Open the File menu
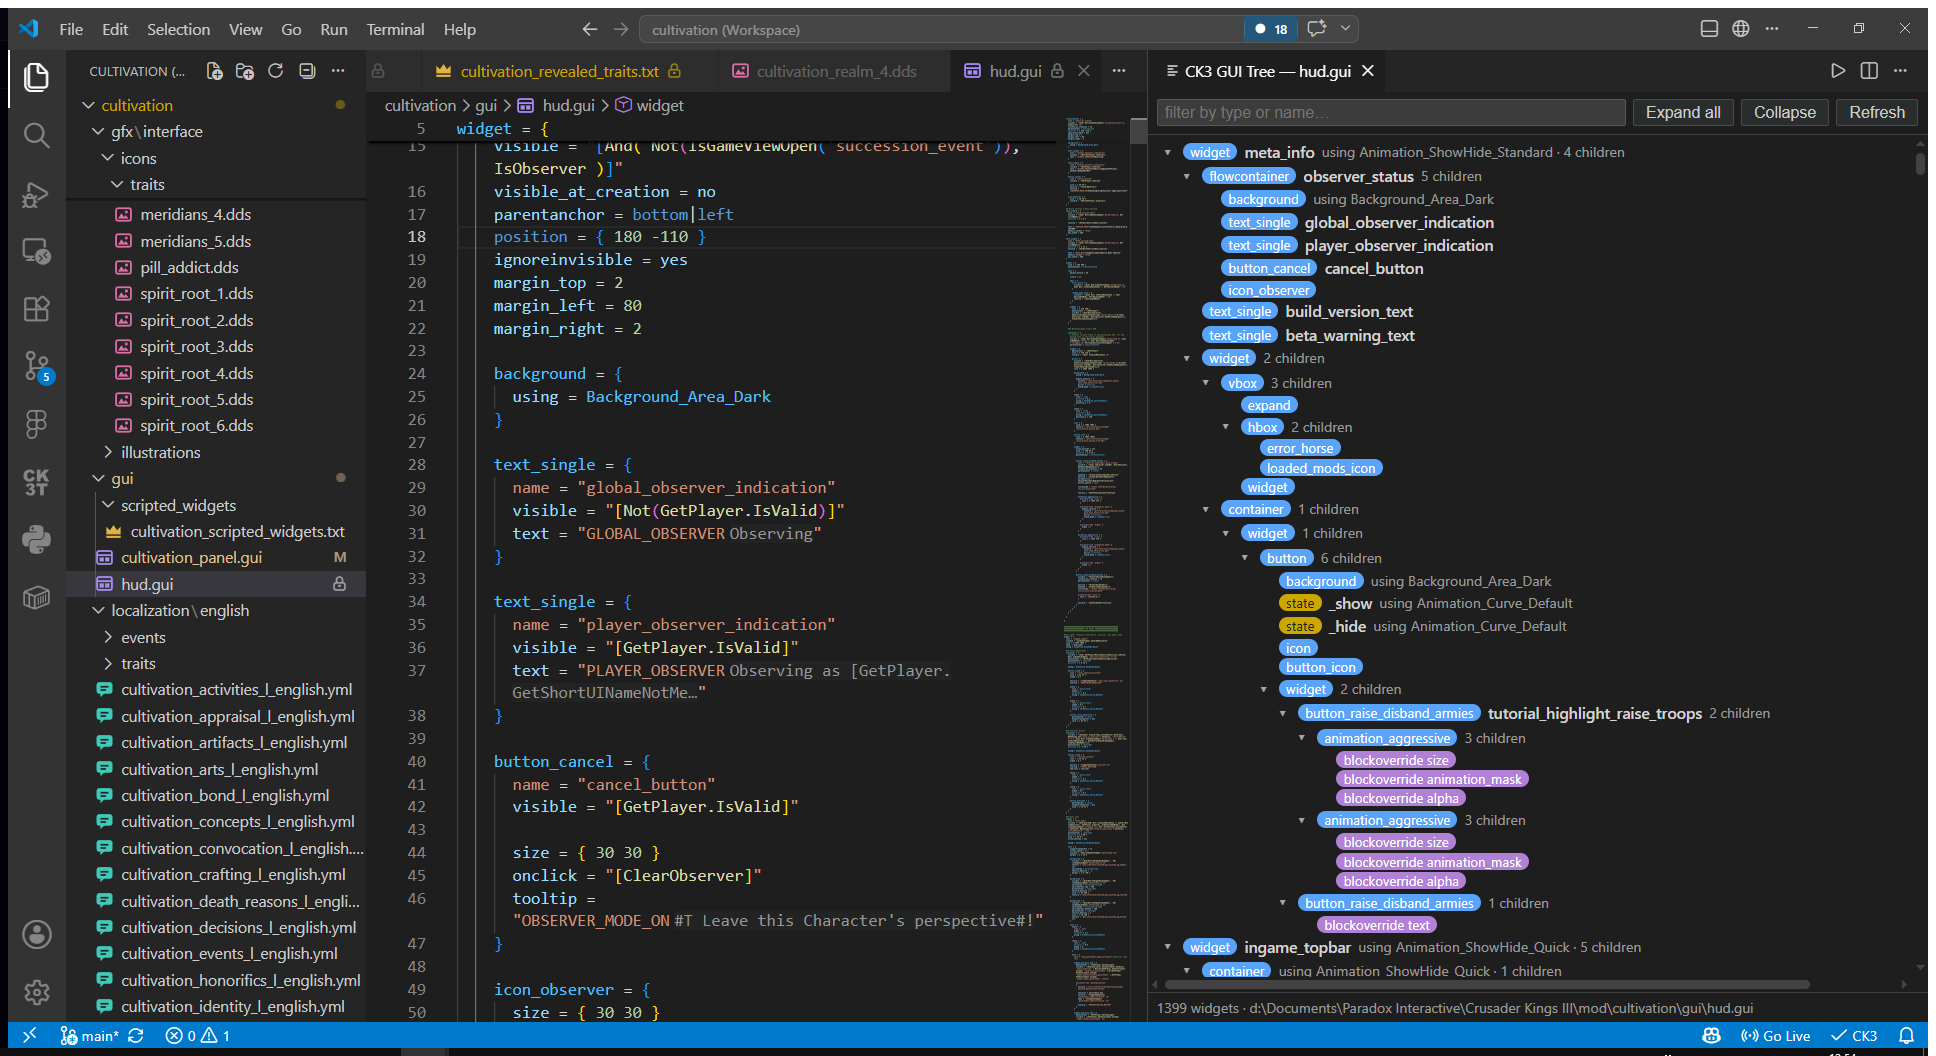This screenshot has width=1936, height=1056. point(71,29)
